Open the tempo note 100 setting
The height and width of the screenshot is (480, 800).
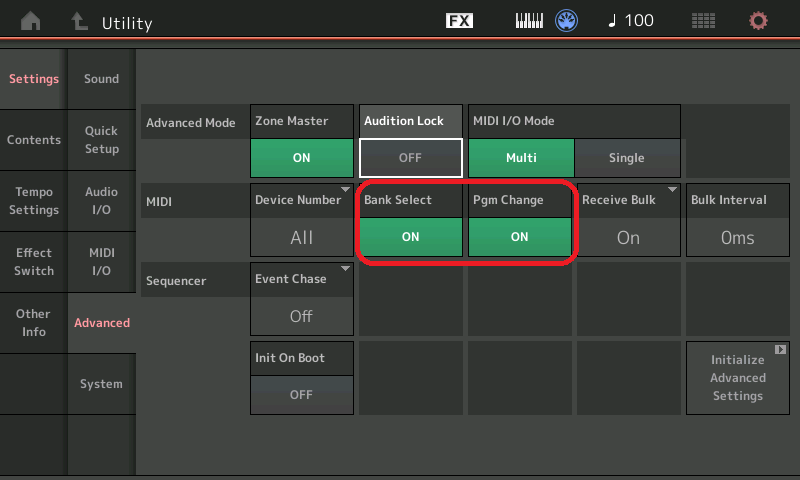pos(630,21)
